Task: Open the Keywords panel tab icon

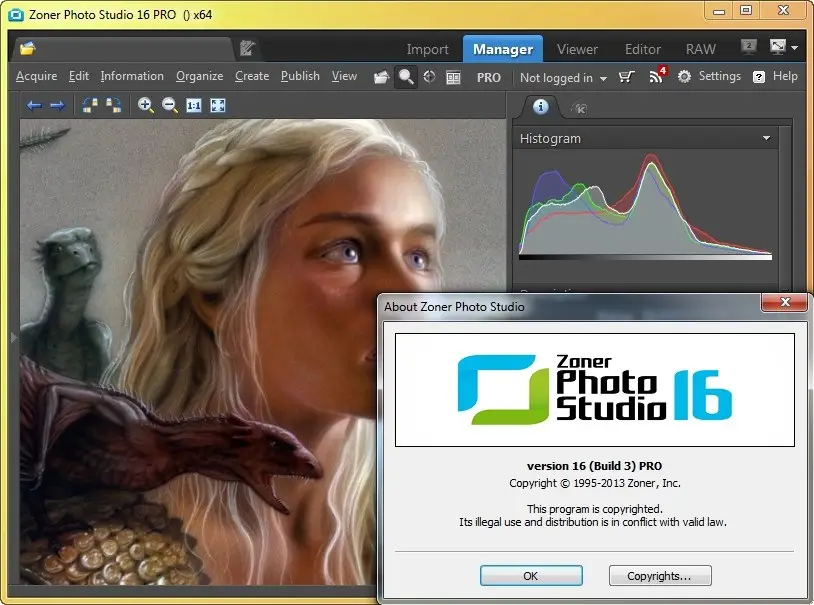Action: (x=579, y=108)
